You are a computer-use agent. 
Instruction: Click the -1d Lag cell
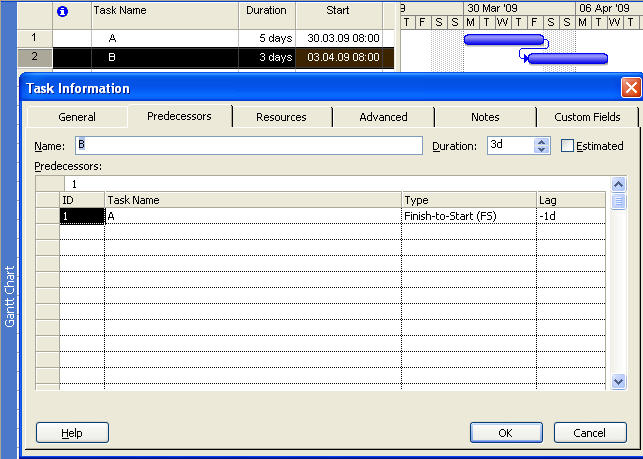click(570, 215)
